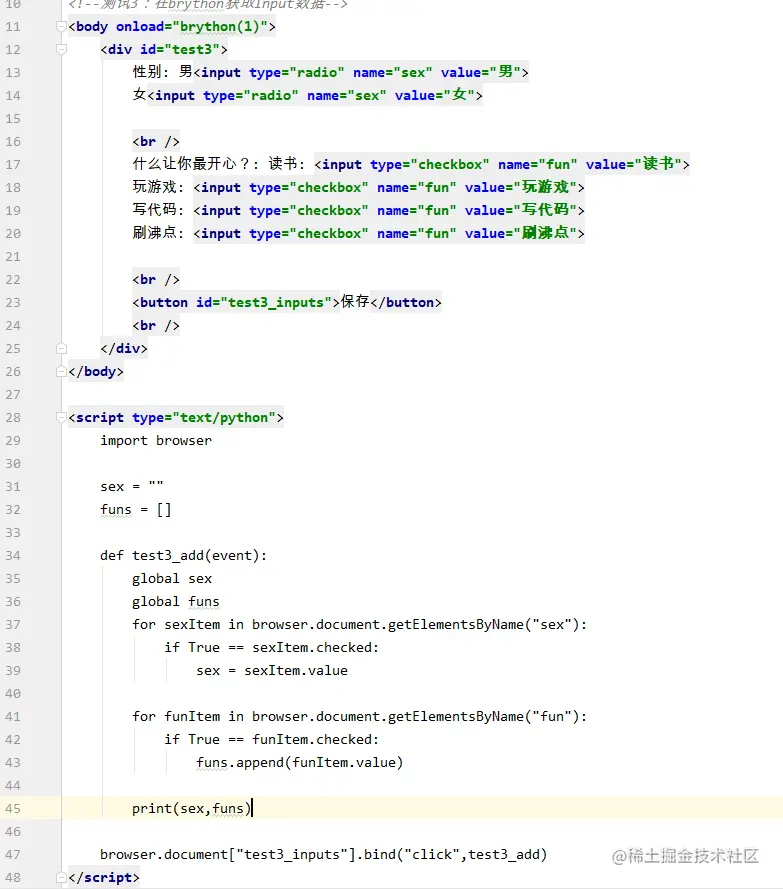Image resolution: width=783 pixels, height=889 pixels.
Task: Click the 'if True == sexItem.checked:' line
Action: click(272, 647)
